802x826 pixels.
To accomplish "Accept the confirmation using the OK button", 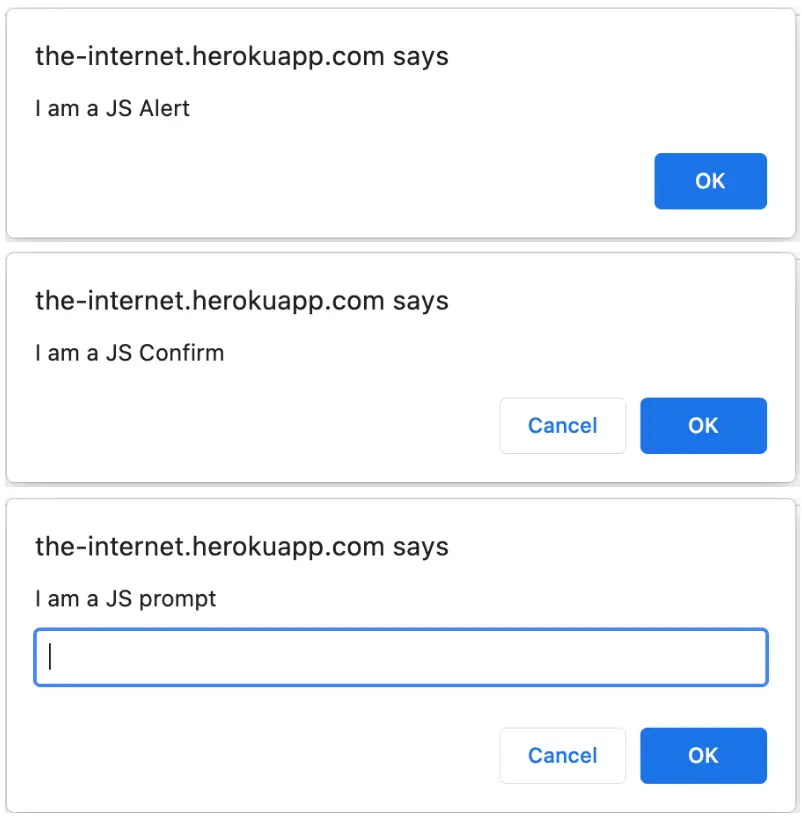I will pos(703,426).
